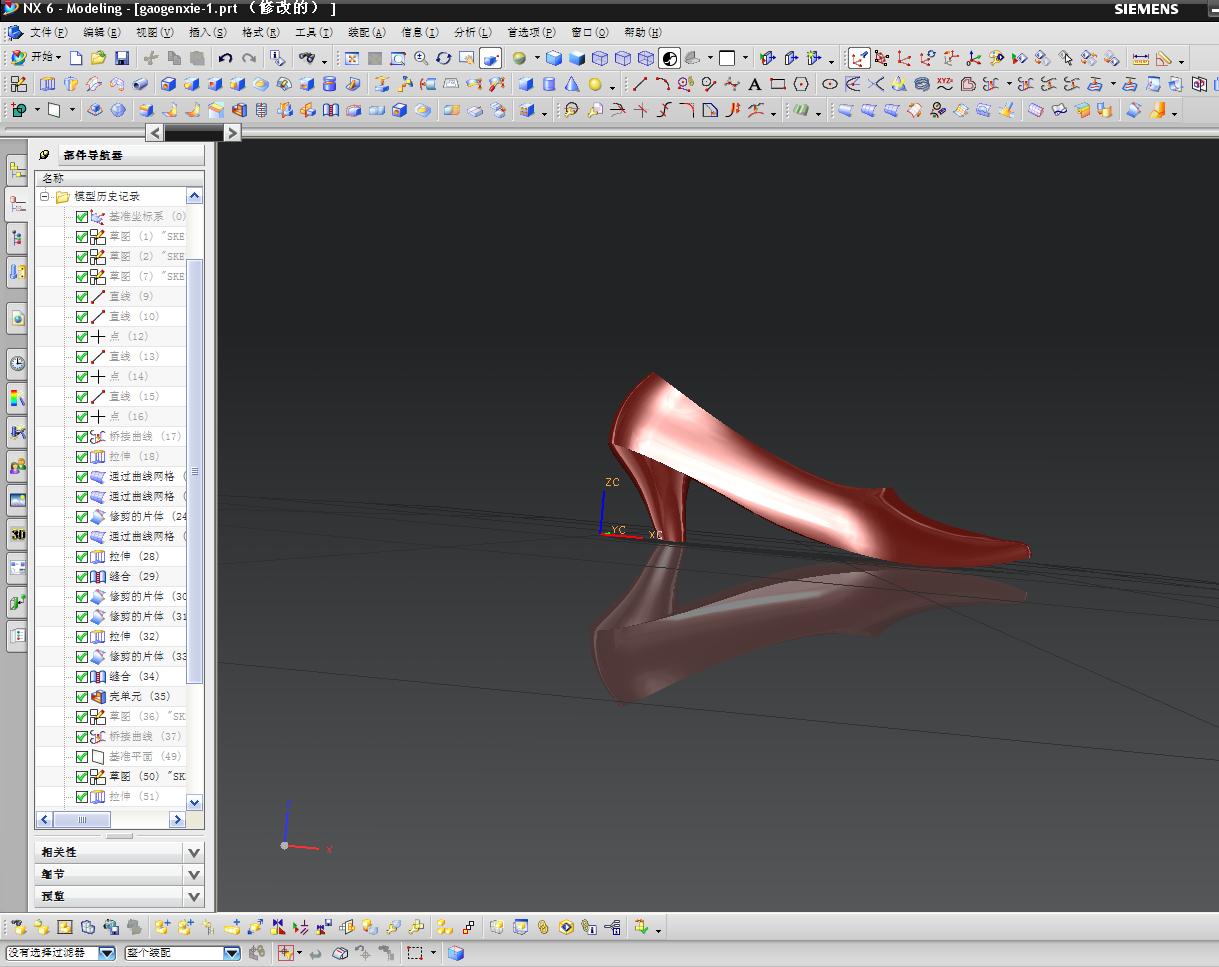Image resolution: width=1219 pixels, height=967 pixels.
Task: Toggle checkbox for 壳单元 (35)
Action: [82, 696]
